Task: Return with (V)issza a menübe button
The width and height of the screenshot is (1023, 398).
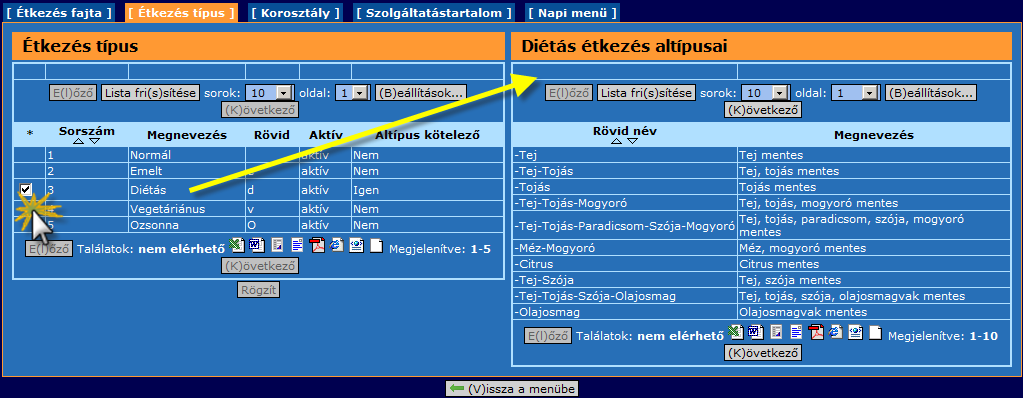Action: (512, 389)
